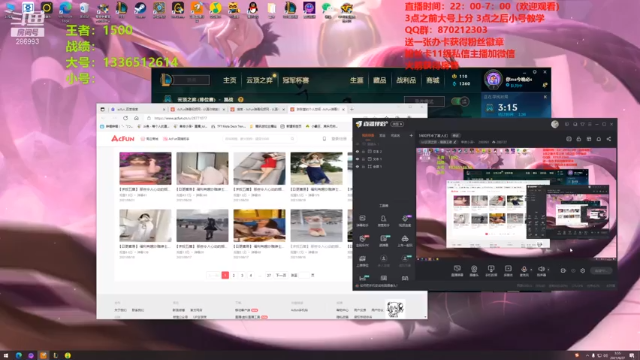
Task: Click the AcFun logo
Action: tap(122, 139)
